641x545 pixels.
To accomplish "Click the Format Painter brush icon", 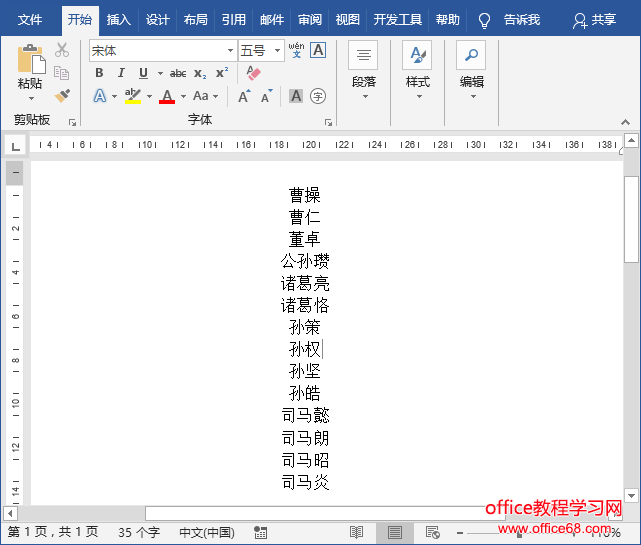I will (62, 96).
